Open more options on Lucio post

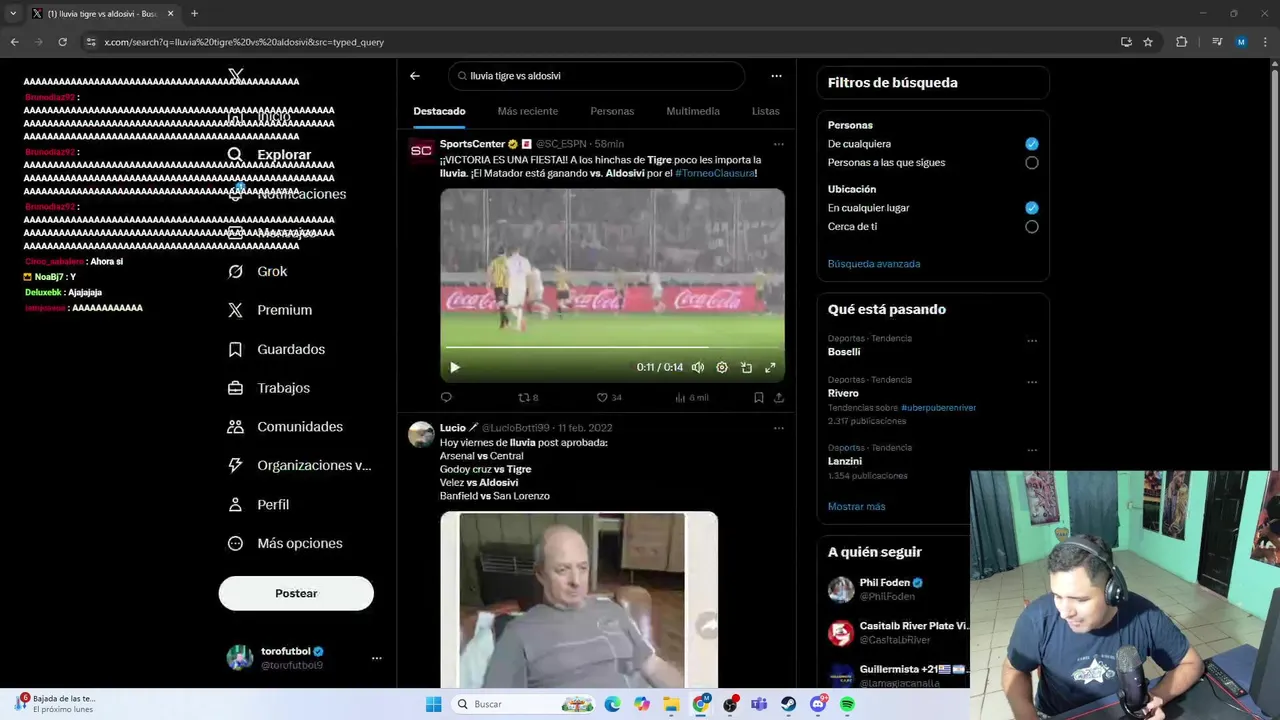[779, 428]
